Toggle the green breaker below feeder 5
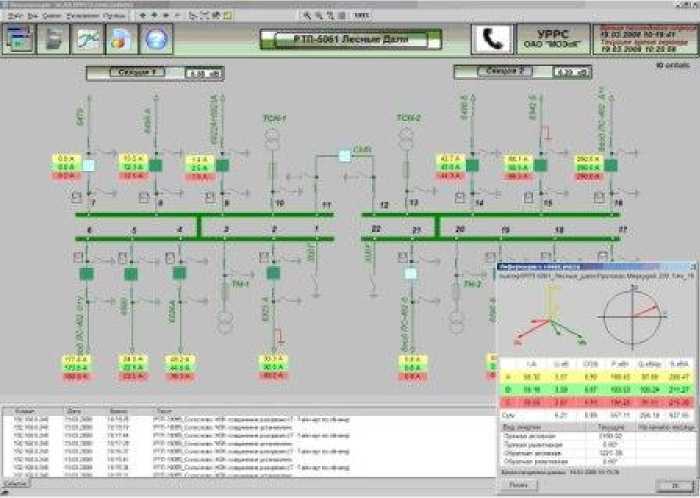This screenshot has width=700, height=498. [131, 273]
